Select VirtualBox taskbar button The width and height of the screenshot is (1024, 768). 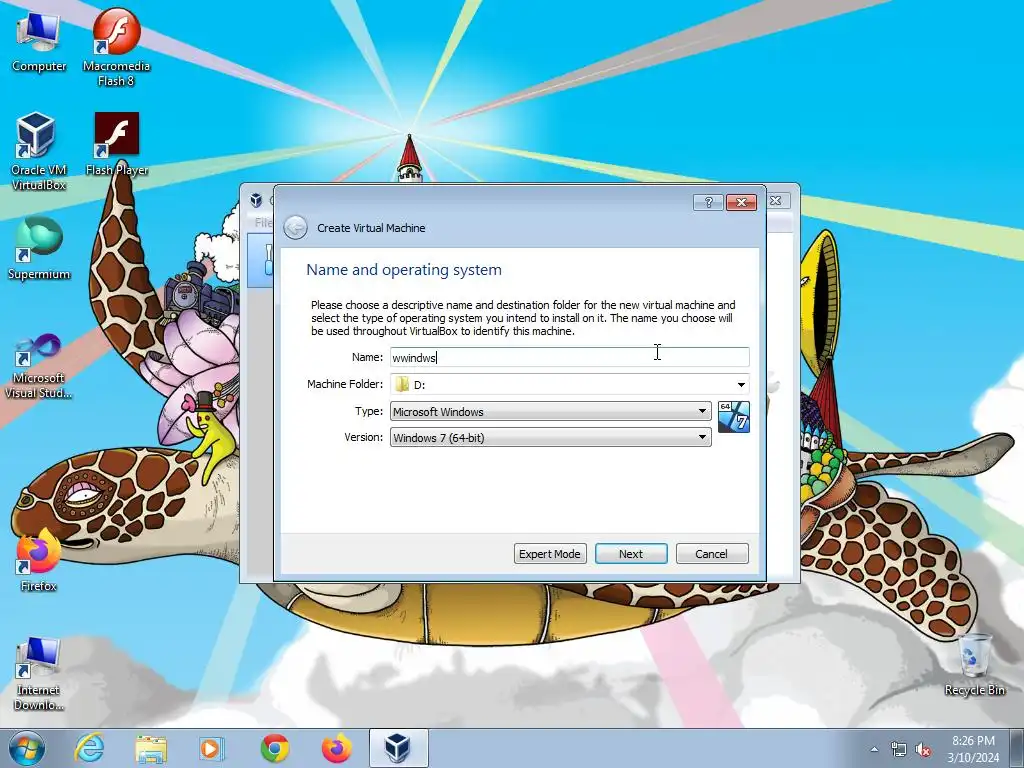398,748
